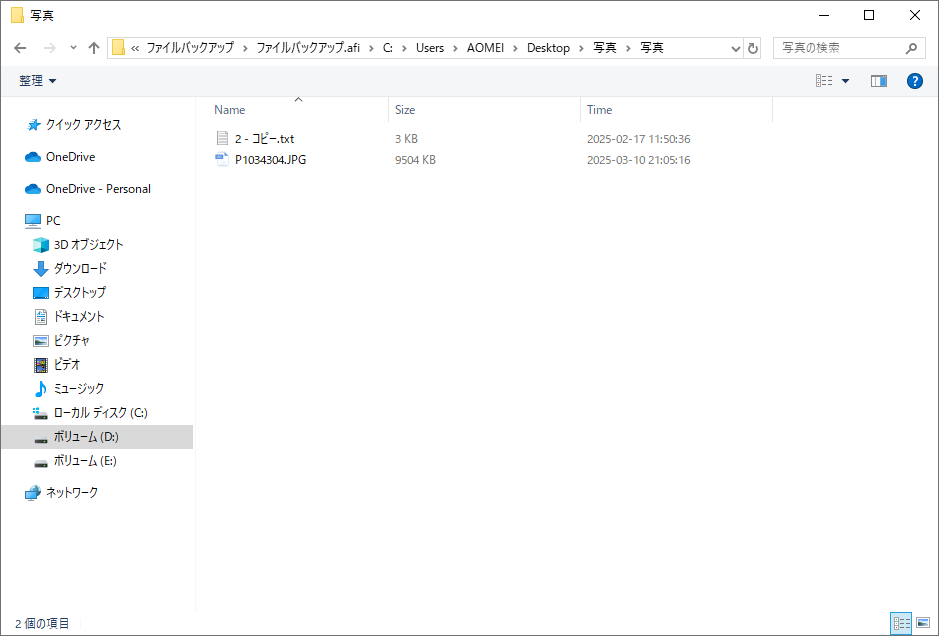Click the text file icon of 2 - コピー.txt
The height and width of the screenshot is (636, 939).
222,138
